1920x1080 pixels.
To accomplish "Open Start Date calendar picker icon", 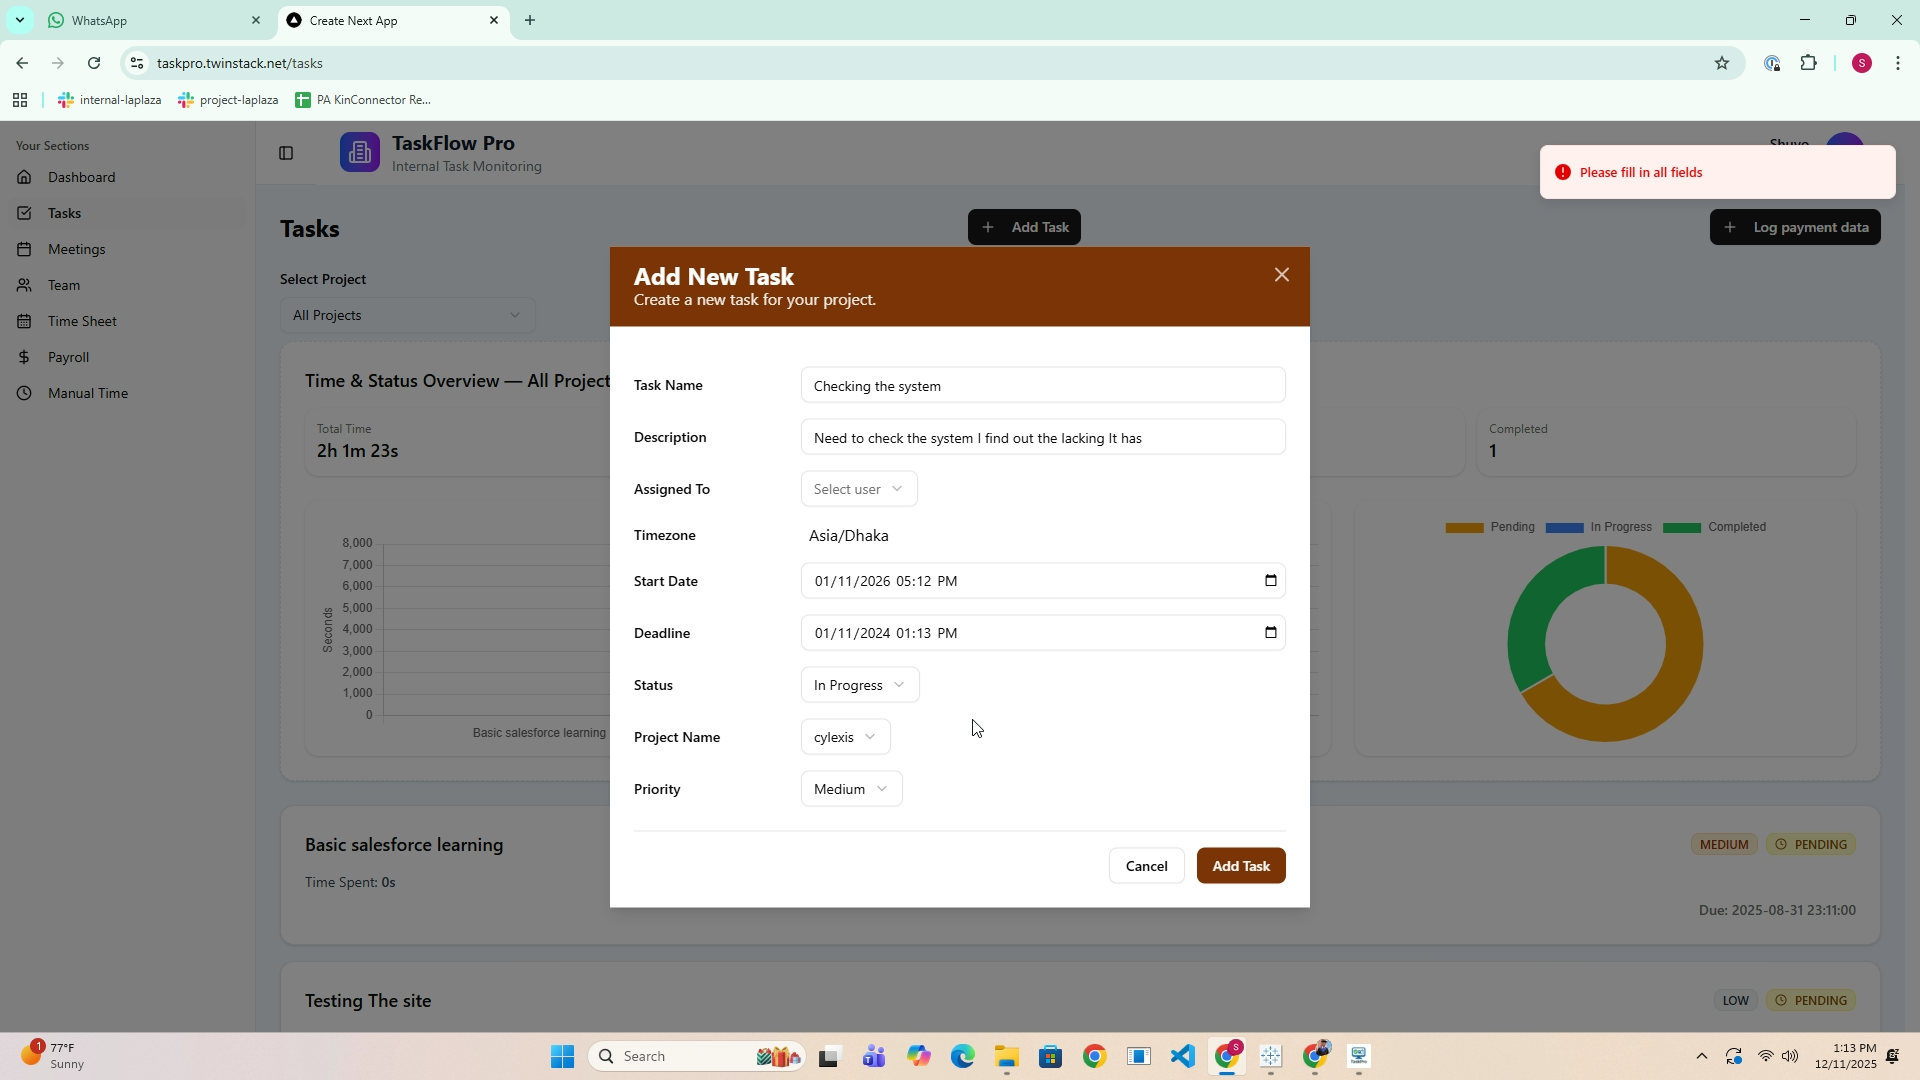I will tap(1270, 581).
